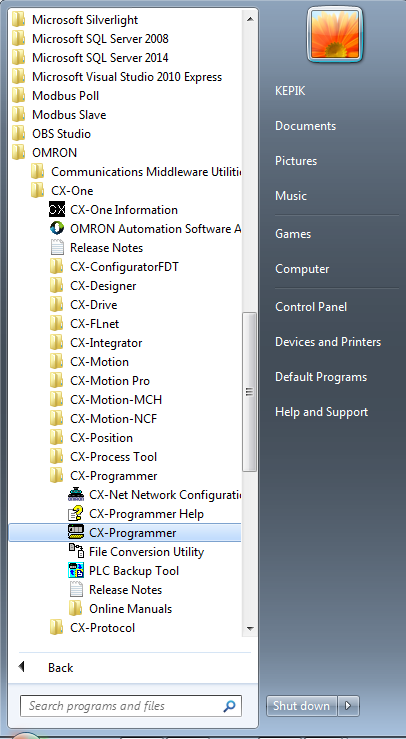The height and width of the screenshot is (739, 406).
Task: Launch CX-Programmer from the highlighted entry
Action: 125,533
